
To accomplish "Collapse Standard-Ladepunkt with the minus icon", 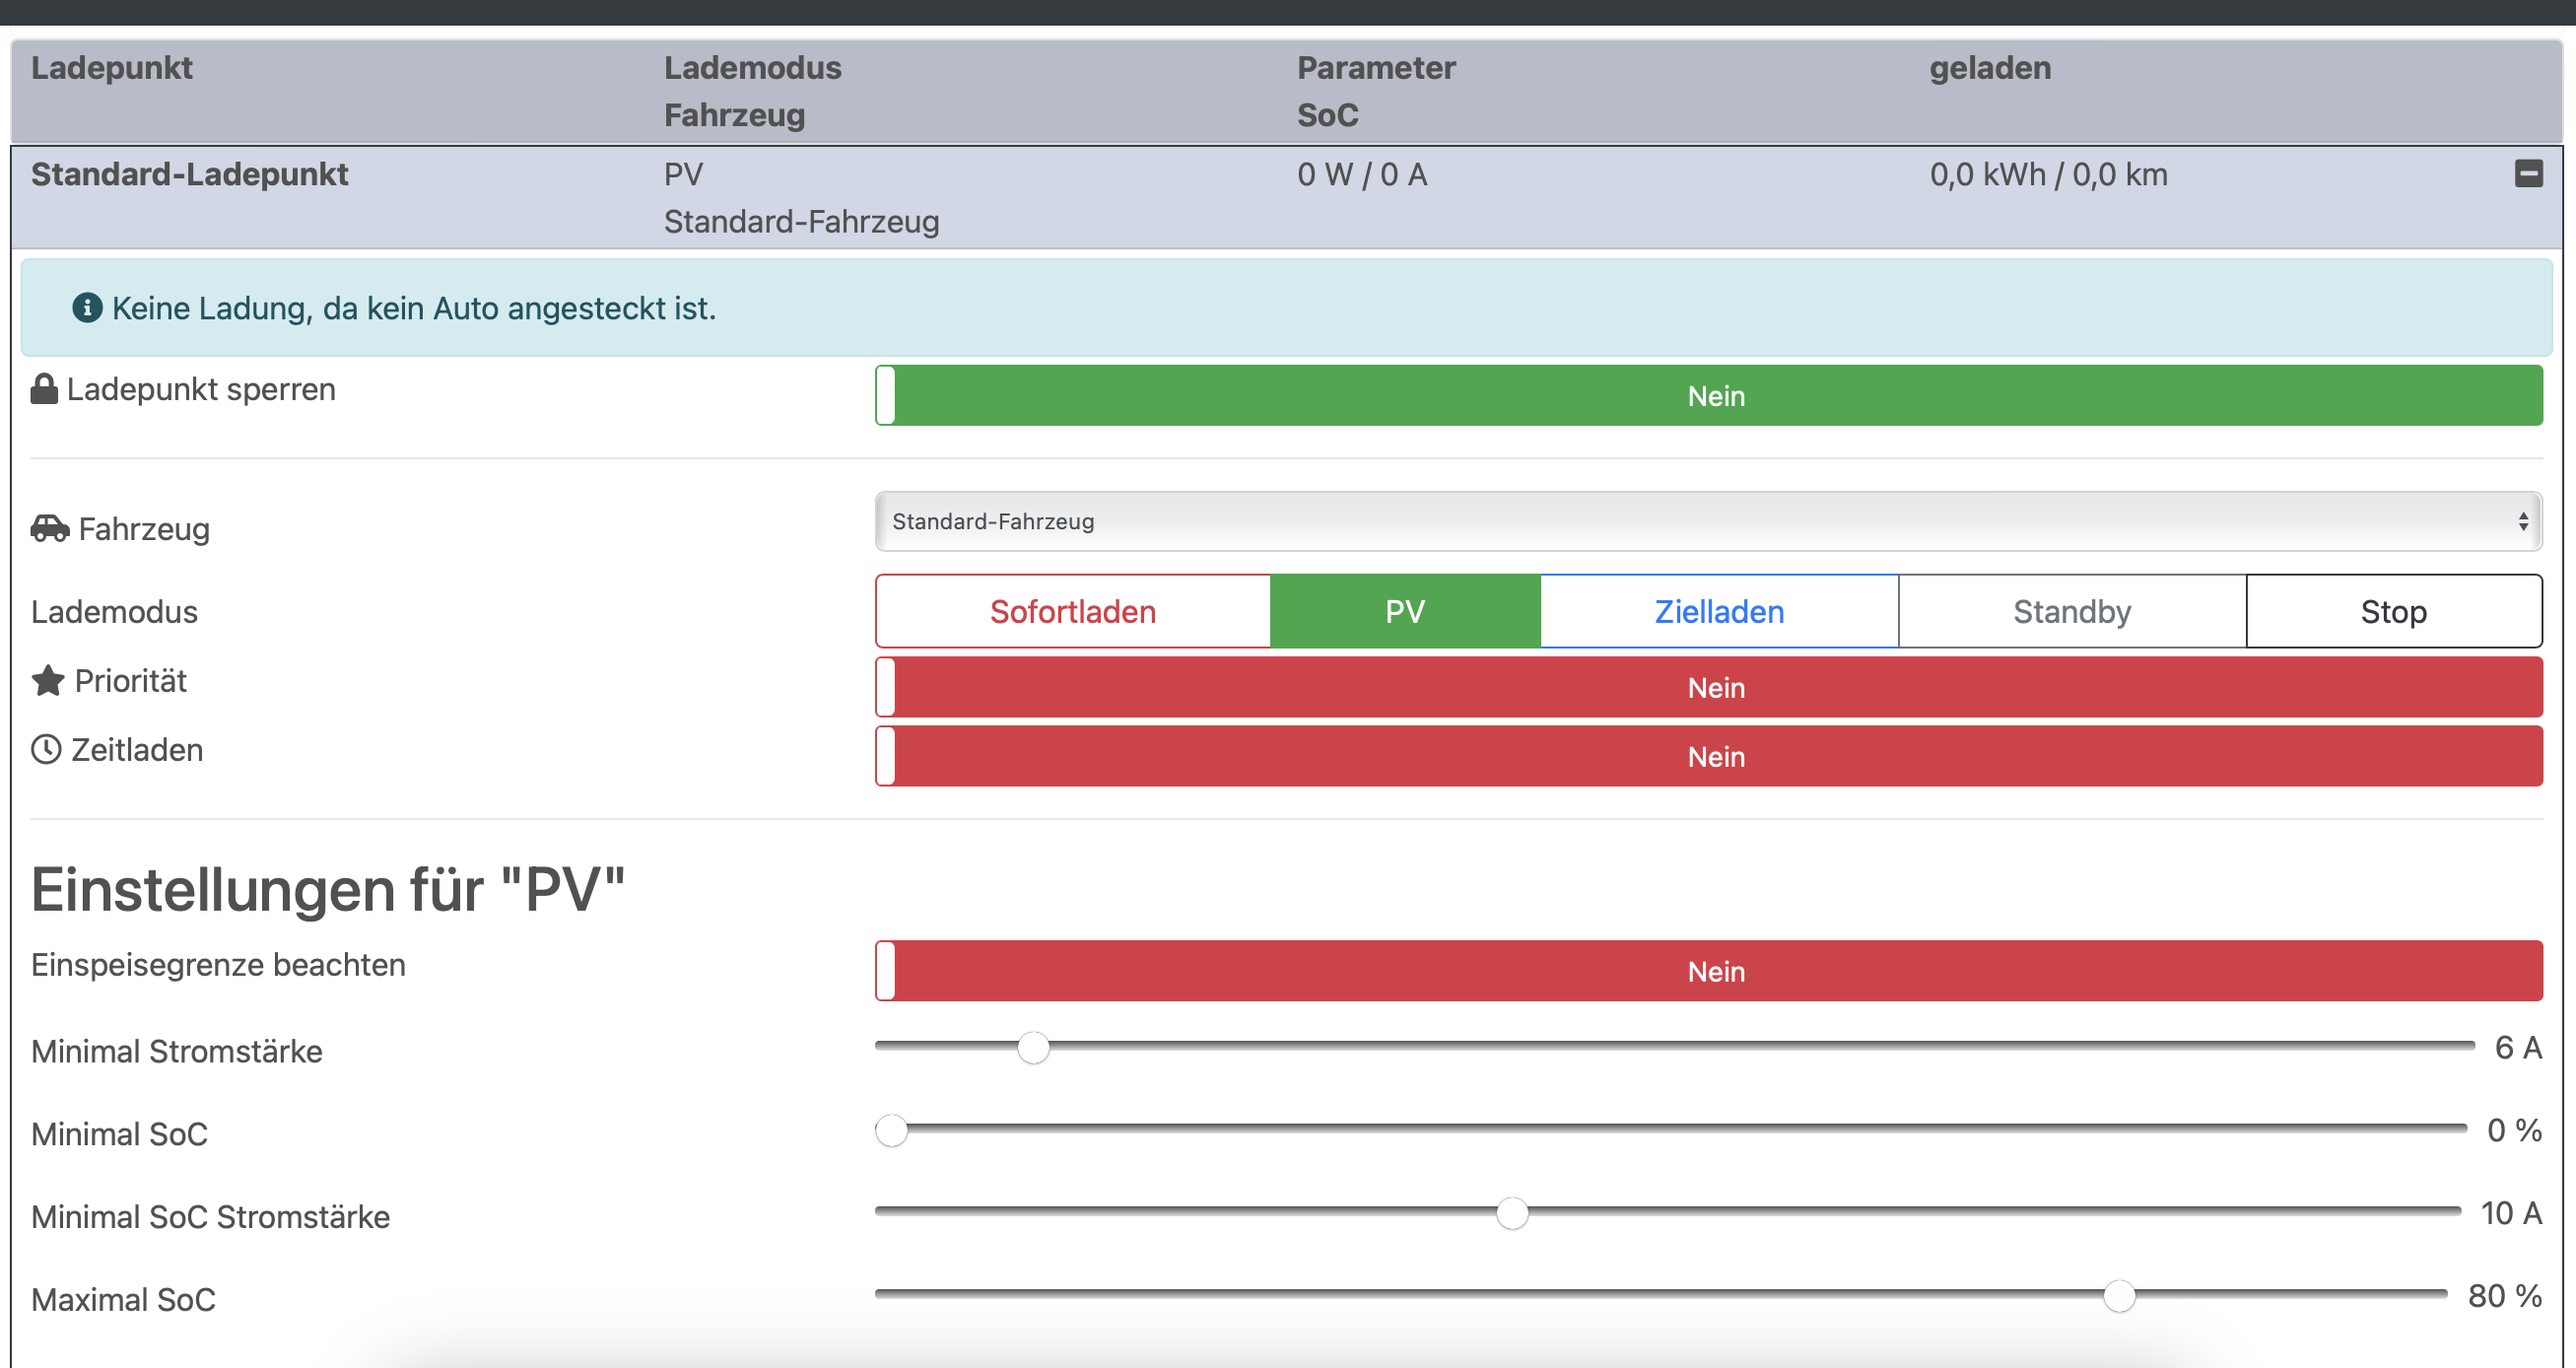I will pyautogui.click(x=2528, y=174).
